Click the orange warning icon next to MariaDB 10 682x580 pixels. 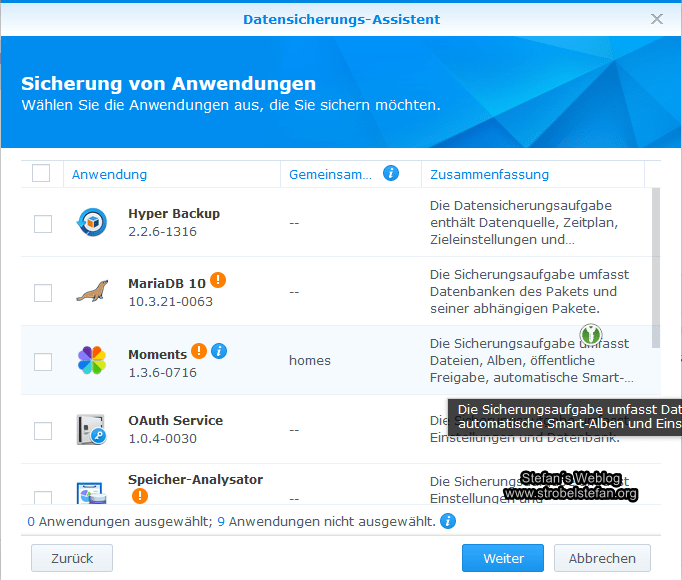218,280
